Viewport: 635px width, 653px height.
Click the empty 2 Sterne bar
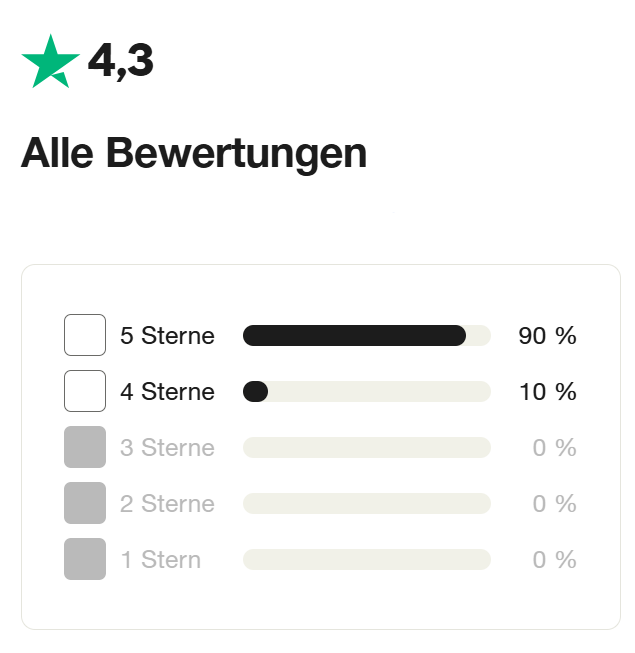point(366,504)
